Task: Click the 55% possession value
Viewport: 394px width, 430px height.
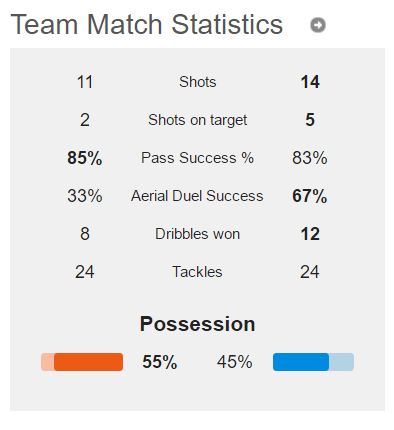Action: [160, 362]
